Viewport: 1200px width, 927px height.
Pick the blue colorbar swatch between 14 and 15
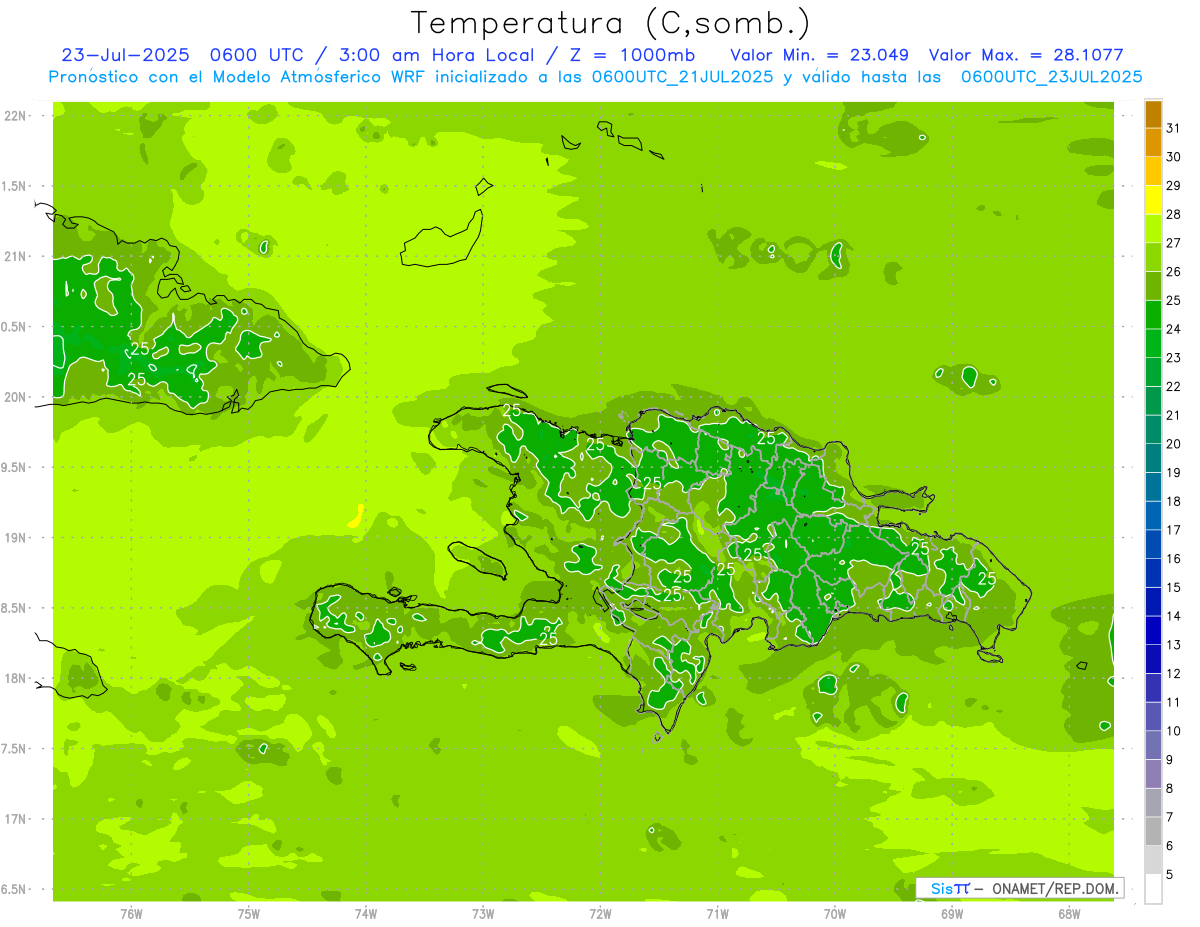[1153, 602]
